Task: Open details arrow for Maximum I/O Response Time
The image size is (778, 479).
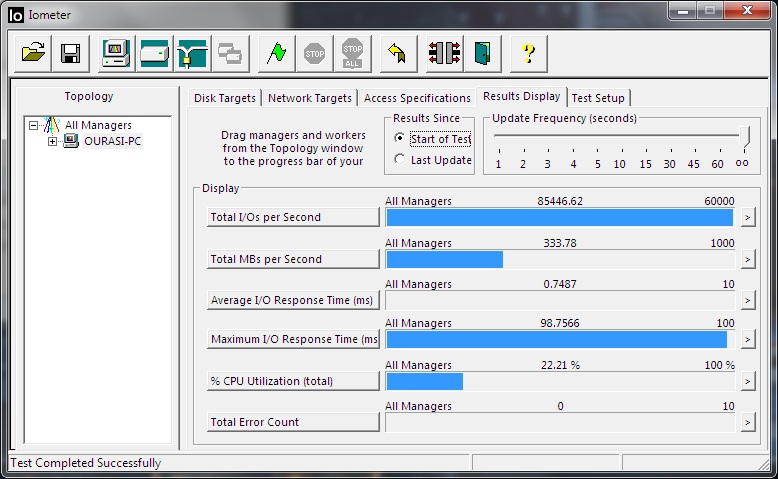Action: click(748, 340)
